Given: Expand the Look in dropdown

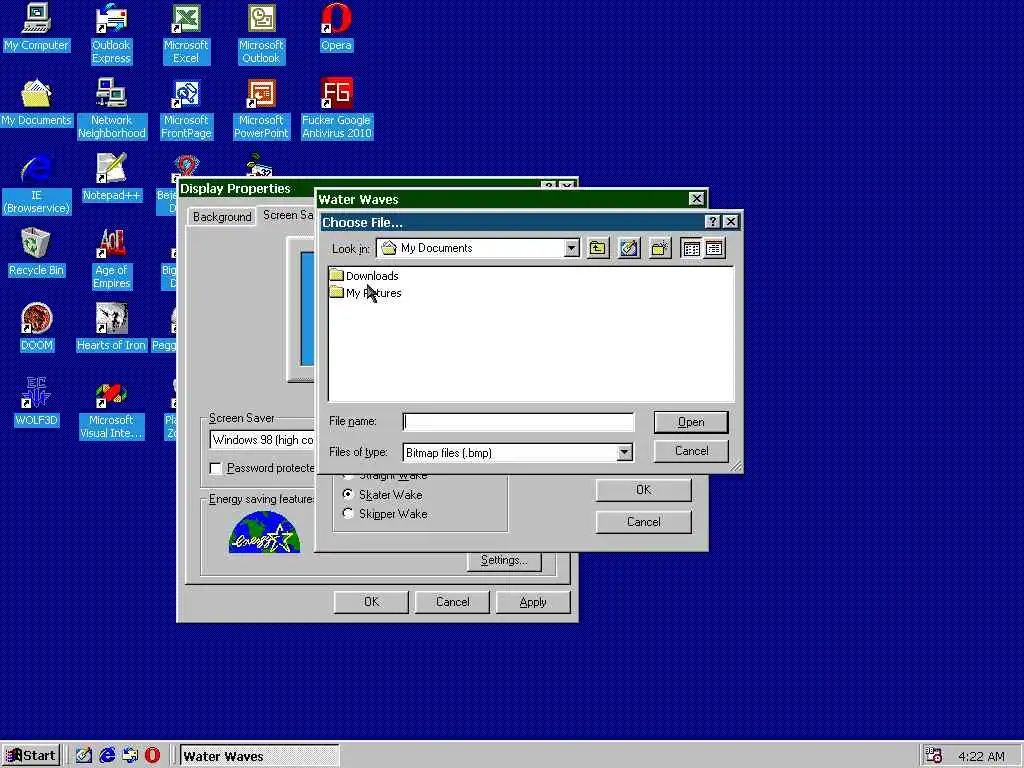Looking at the screenshot, I should click(571, 248).
